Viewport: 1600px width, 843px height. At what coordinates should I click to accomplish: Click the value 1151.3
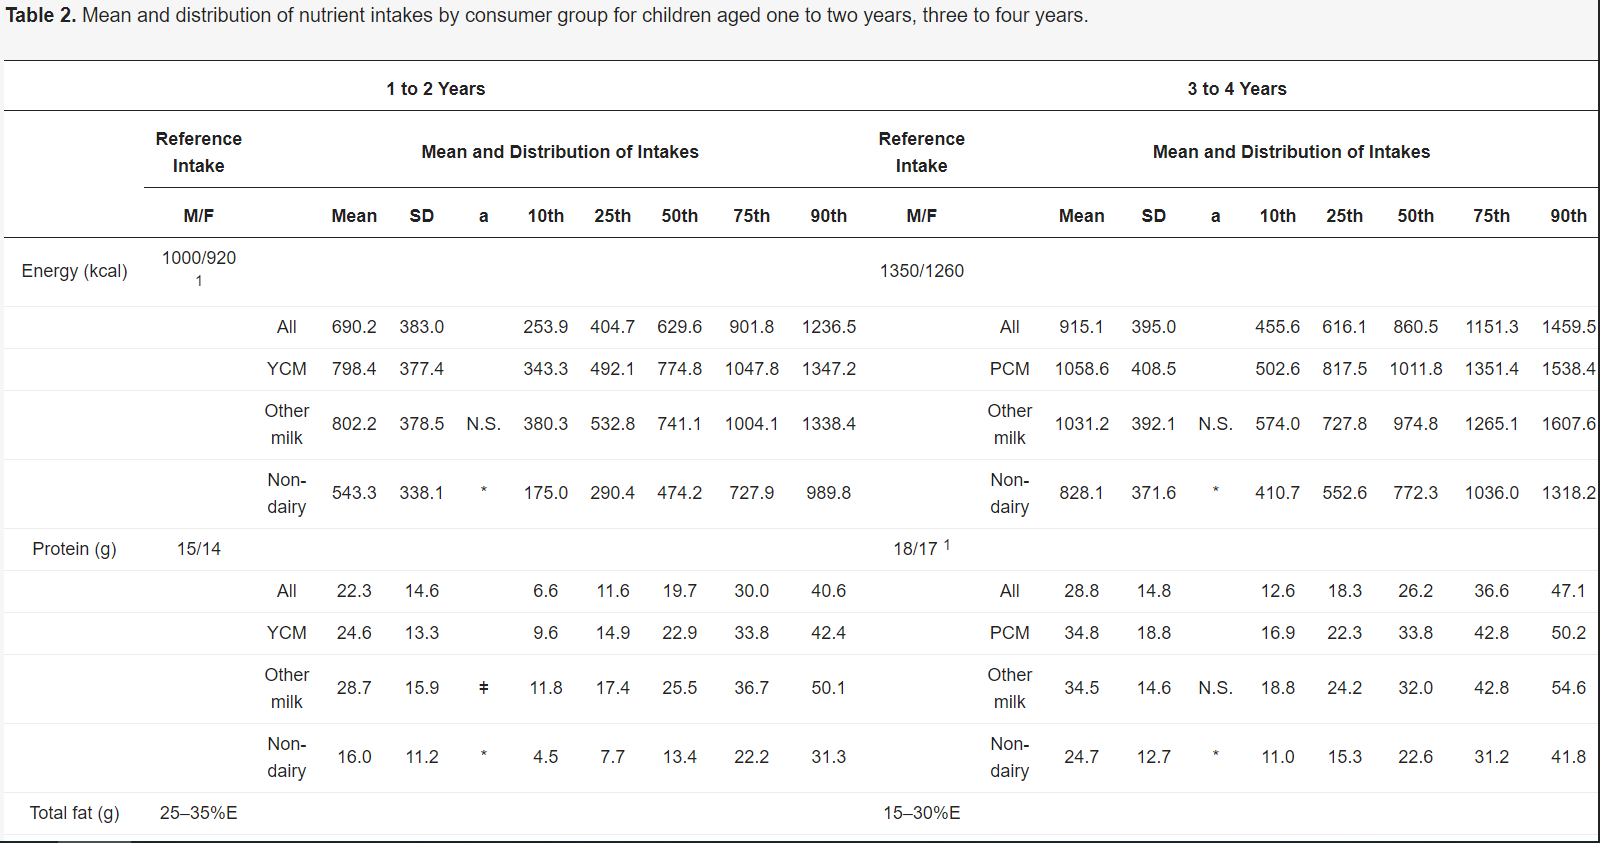1492,327
